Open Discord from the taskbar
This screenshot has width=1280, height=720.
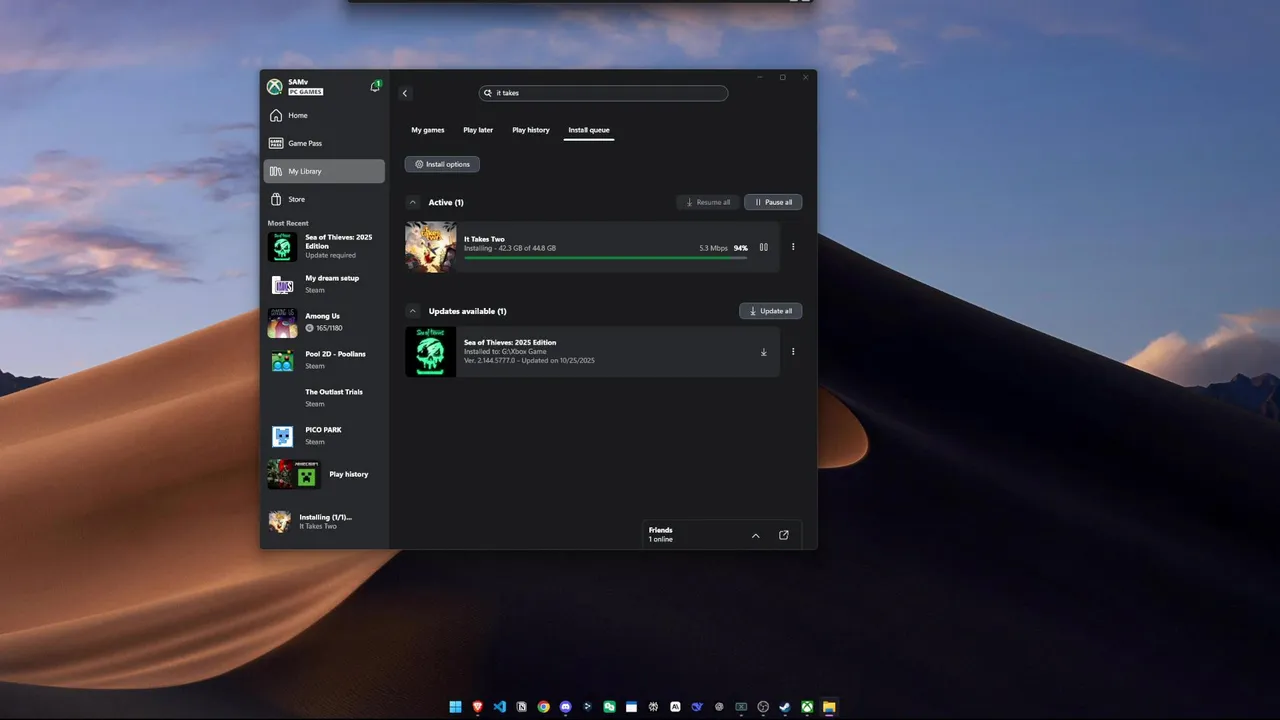click(566, 707)
